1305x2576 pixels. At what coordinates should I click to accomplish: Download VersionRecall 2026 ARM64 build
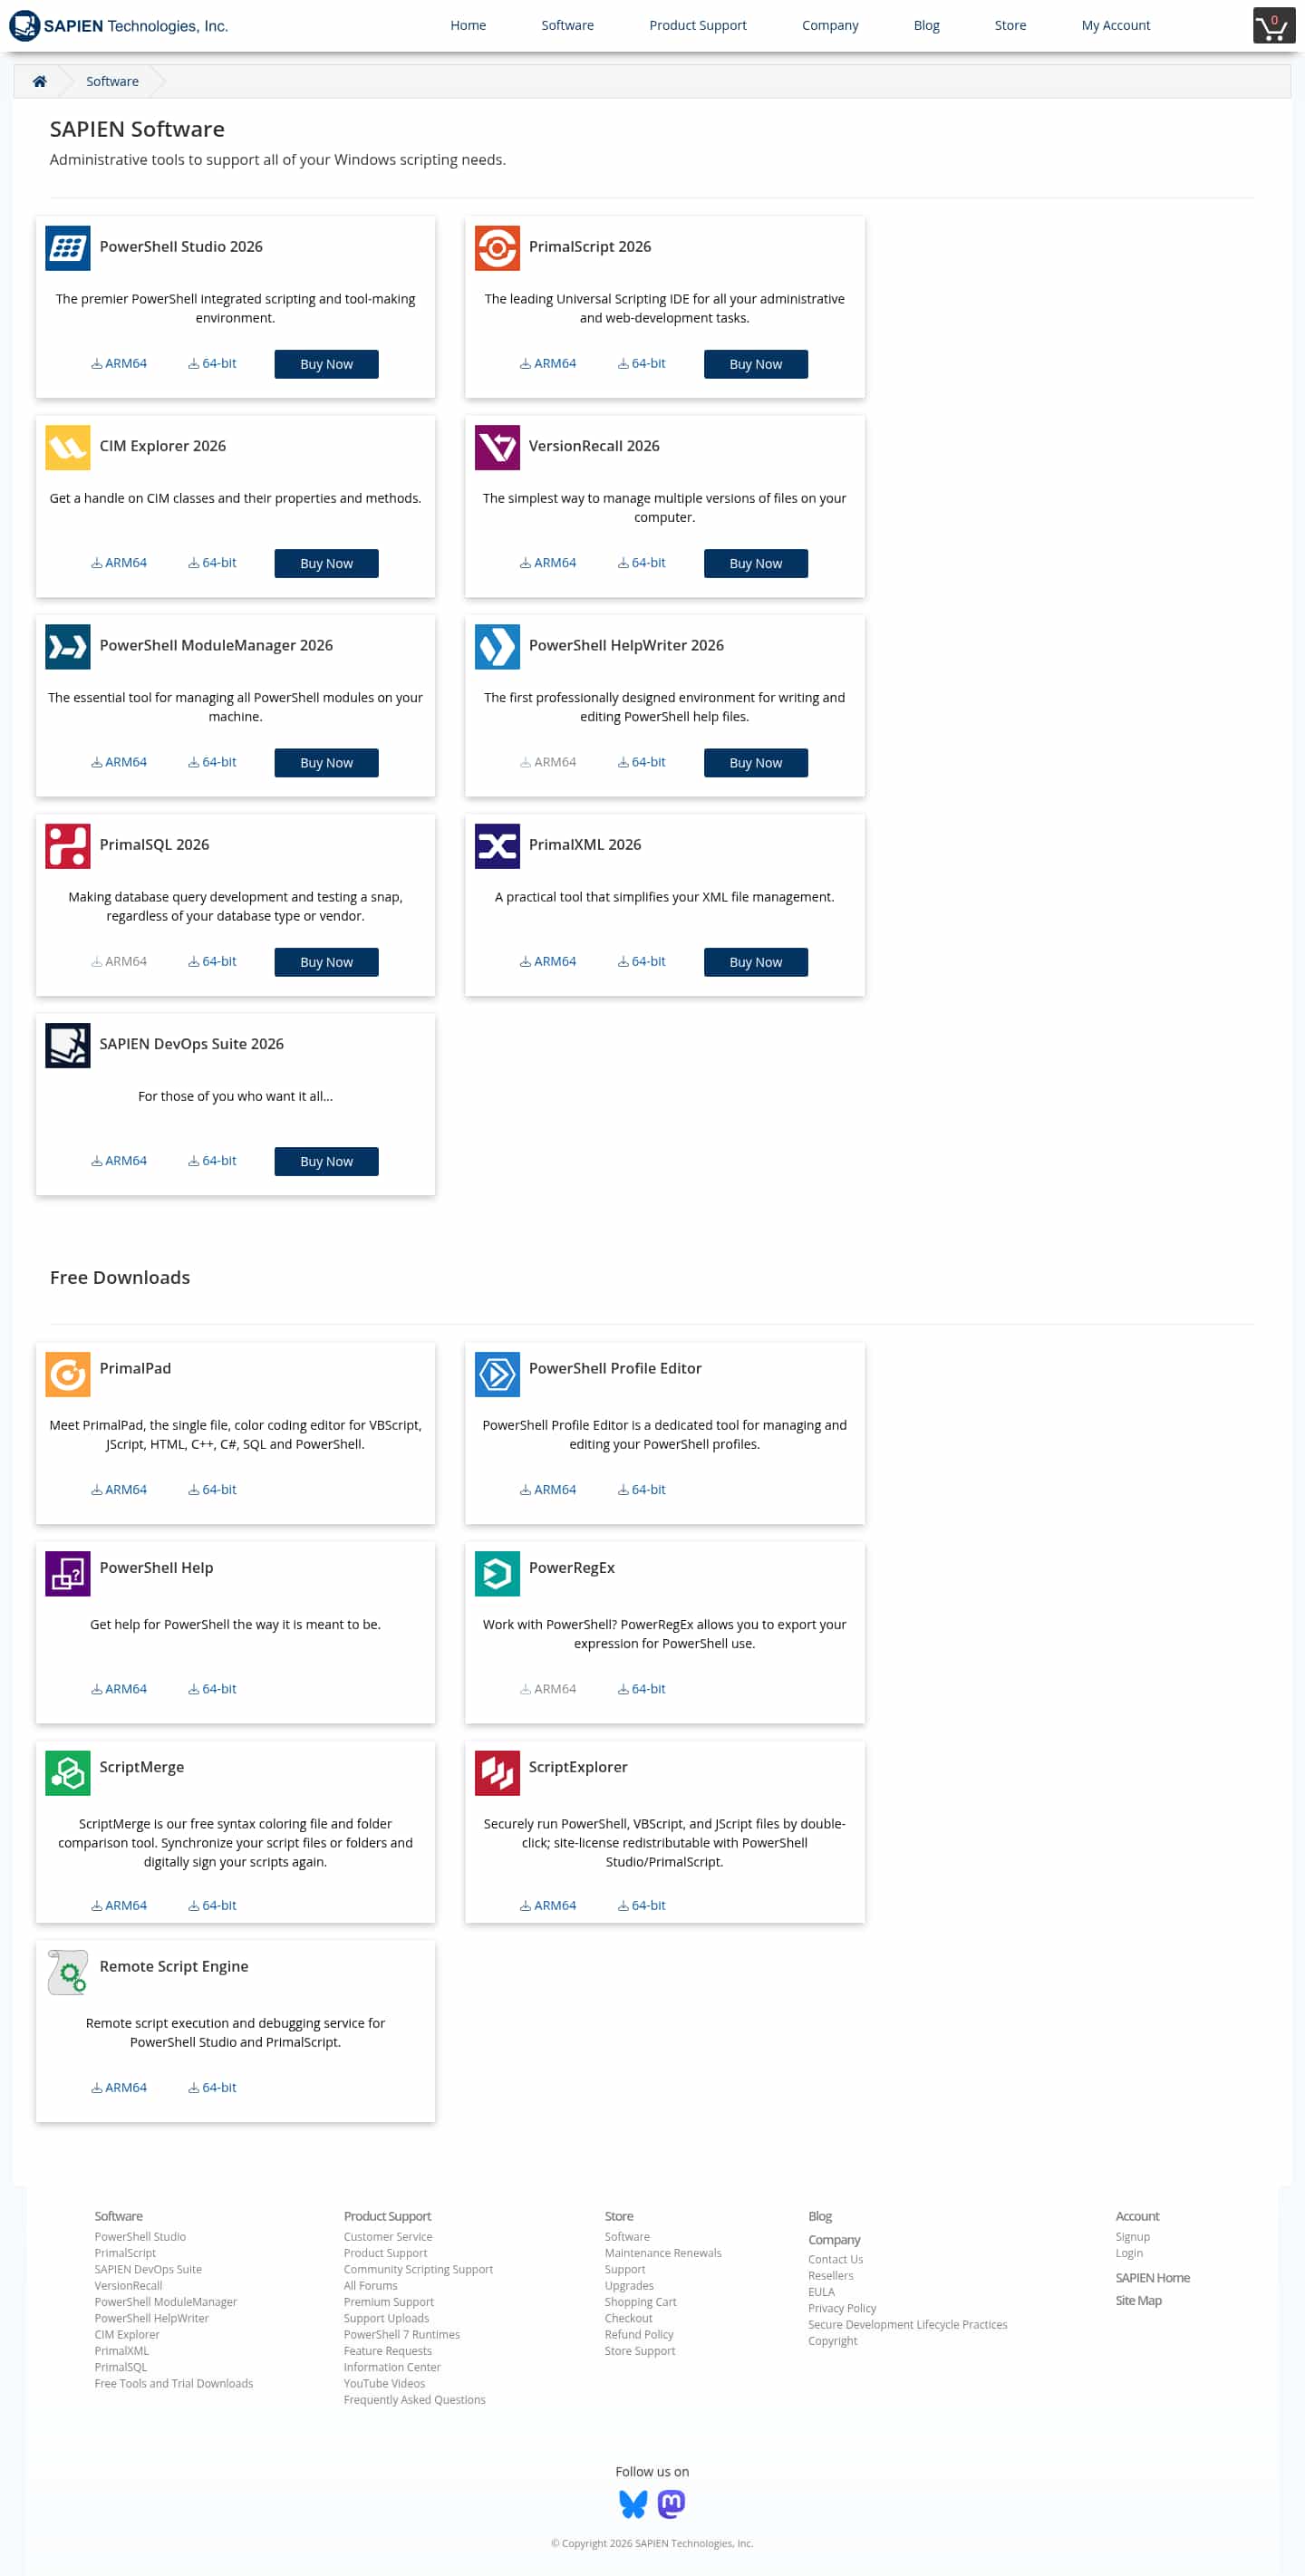[548, 562]
